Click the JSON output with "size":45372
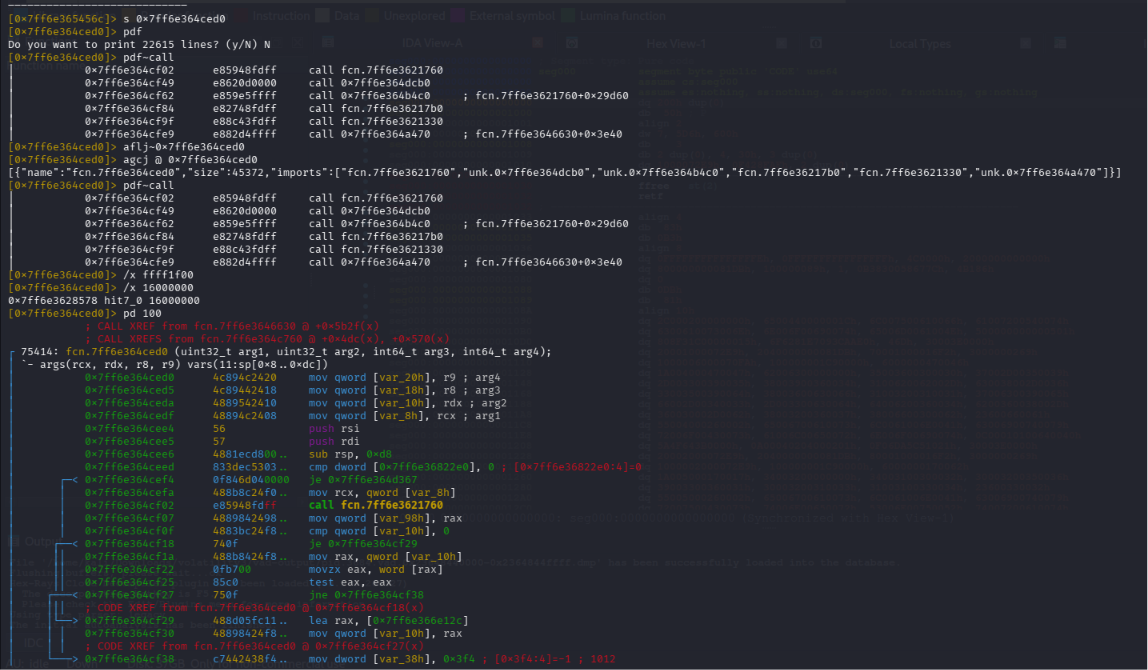 pos(564,173)
